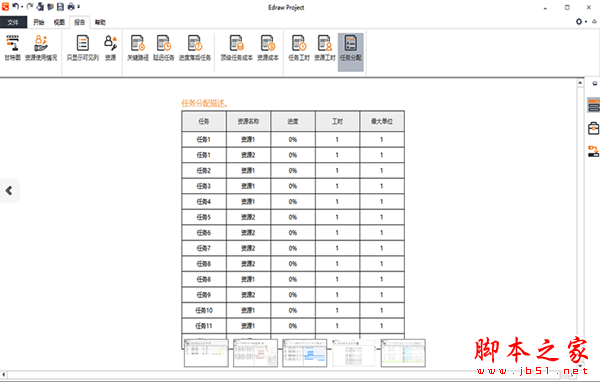600x382 pixels.
Task: Click the 资源名称 column header
Action: click(248, 121)
